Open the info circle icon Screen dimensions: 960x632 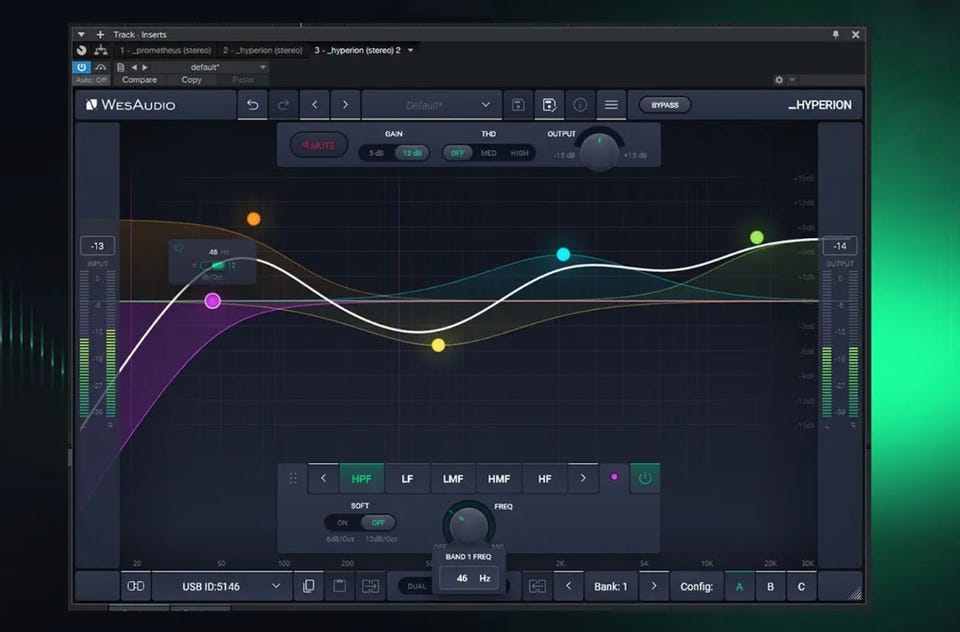580,105
